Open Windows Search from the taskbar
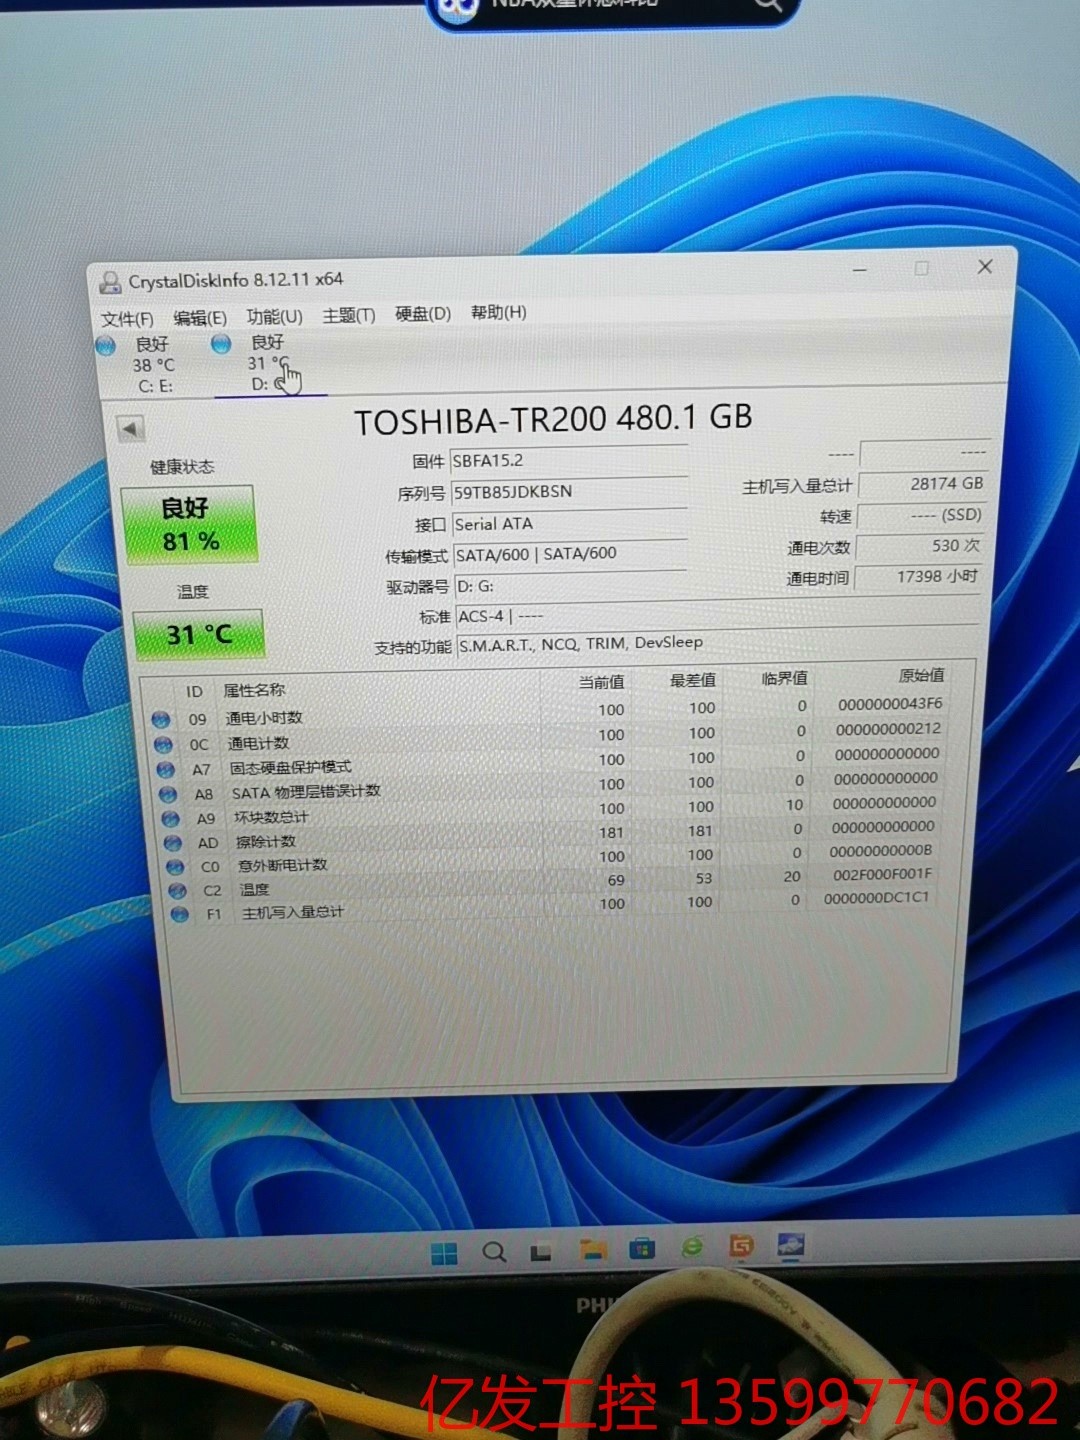1080x1440 pixels. pos(494,1252)
